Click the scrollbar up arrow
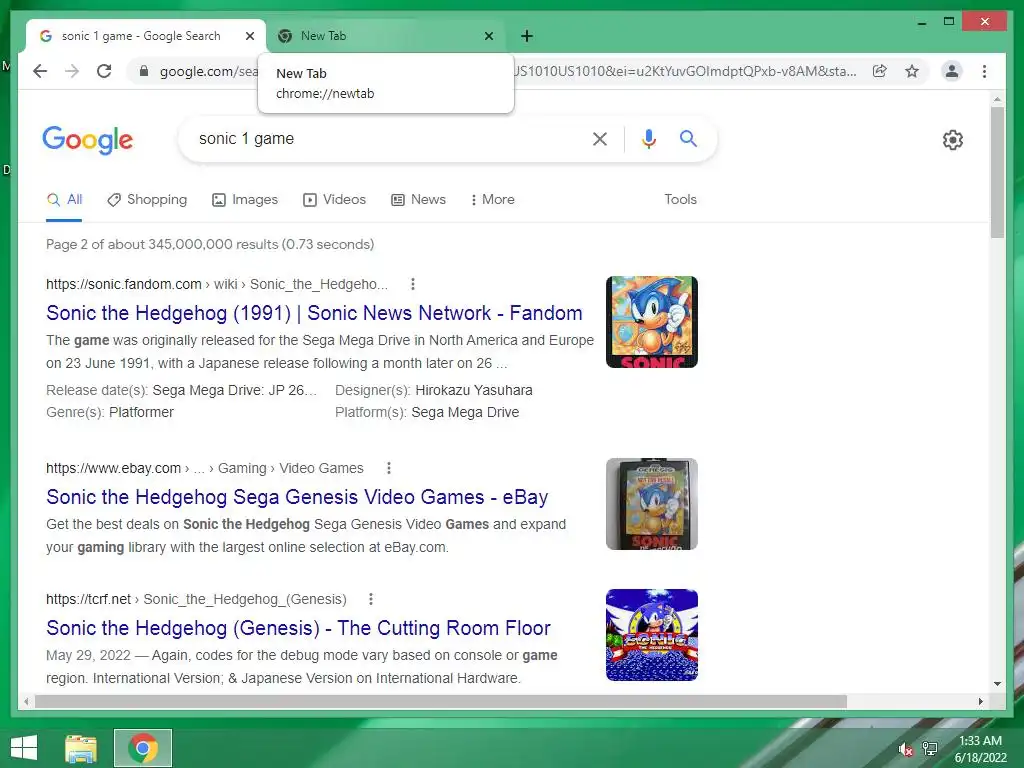This screenshot has height=768, width=1024. click(x=997, y=99)
